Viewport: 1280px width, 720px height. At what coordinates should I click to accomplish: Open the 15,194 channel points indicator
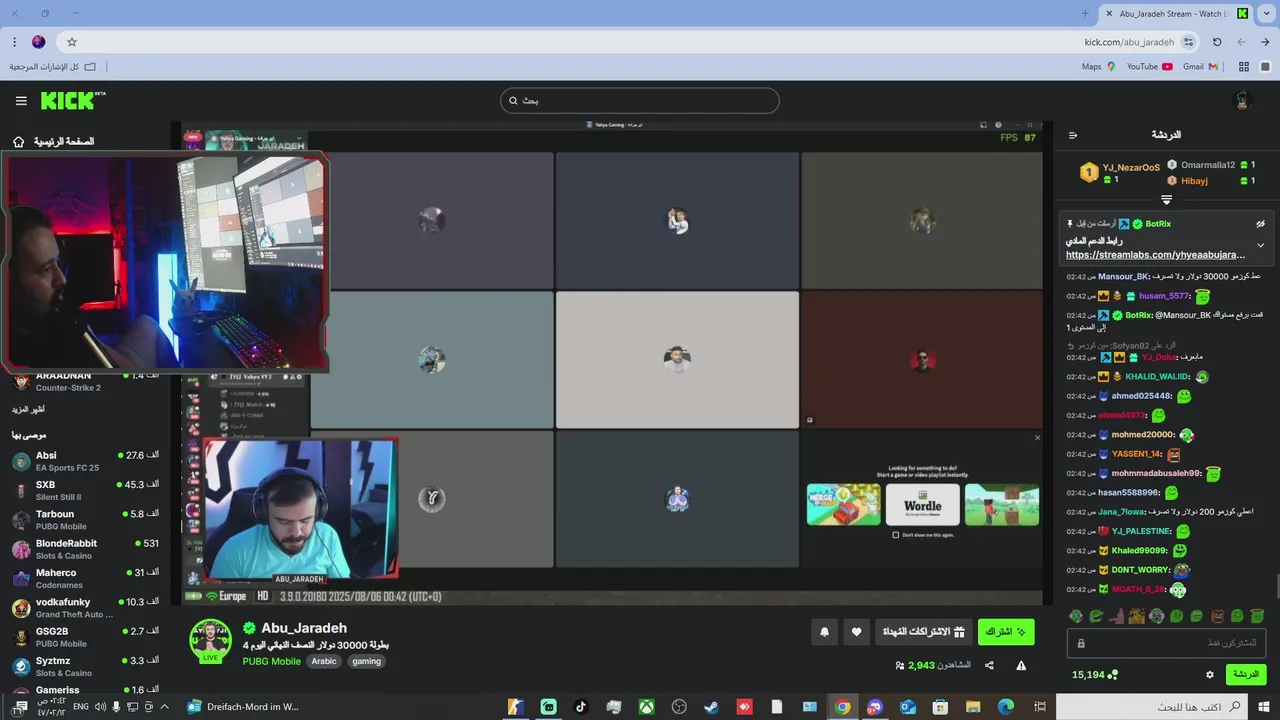coord(1095,675)
